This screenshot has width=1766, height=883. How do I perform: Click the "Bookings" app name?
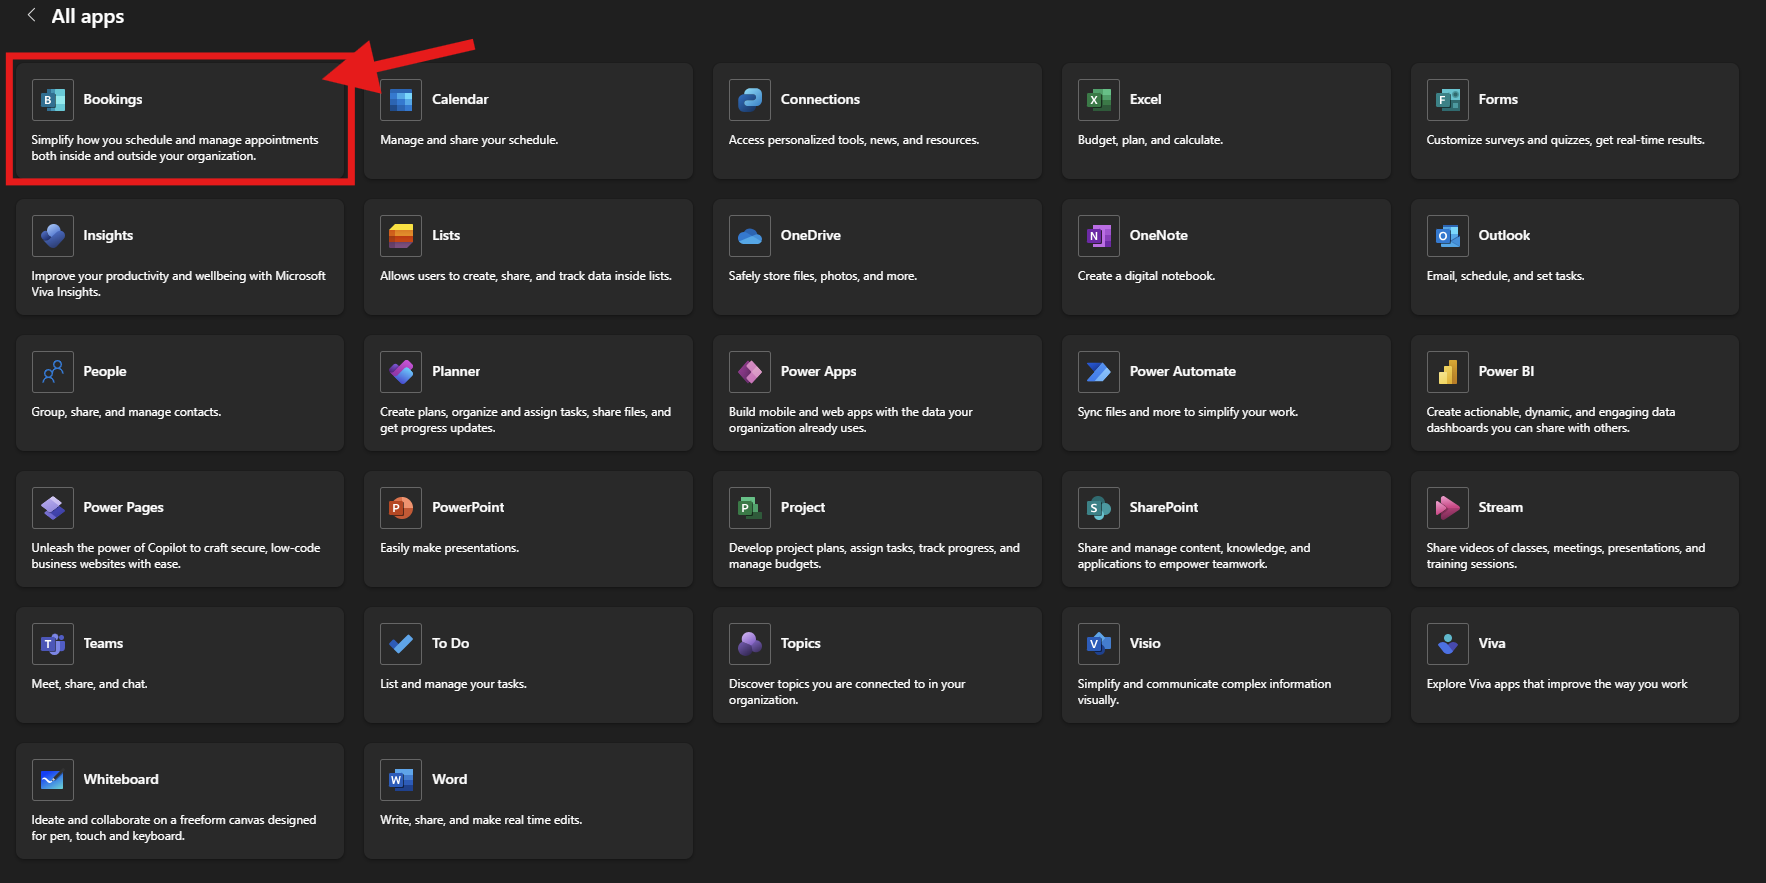(x=113, y=99)
